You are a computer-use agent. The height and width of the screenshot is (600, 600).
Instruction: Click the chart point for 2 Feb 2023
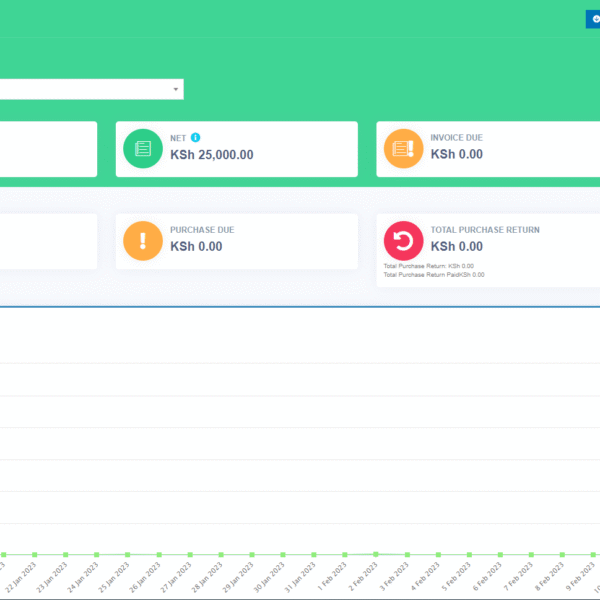[375, 553]
